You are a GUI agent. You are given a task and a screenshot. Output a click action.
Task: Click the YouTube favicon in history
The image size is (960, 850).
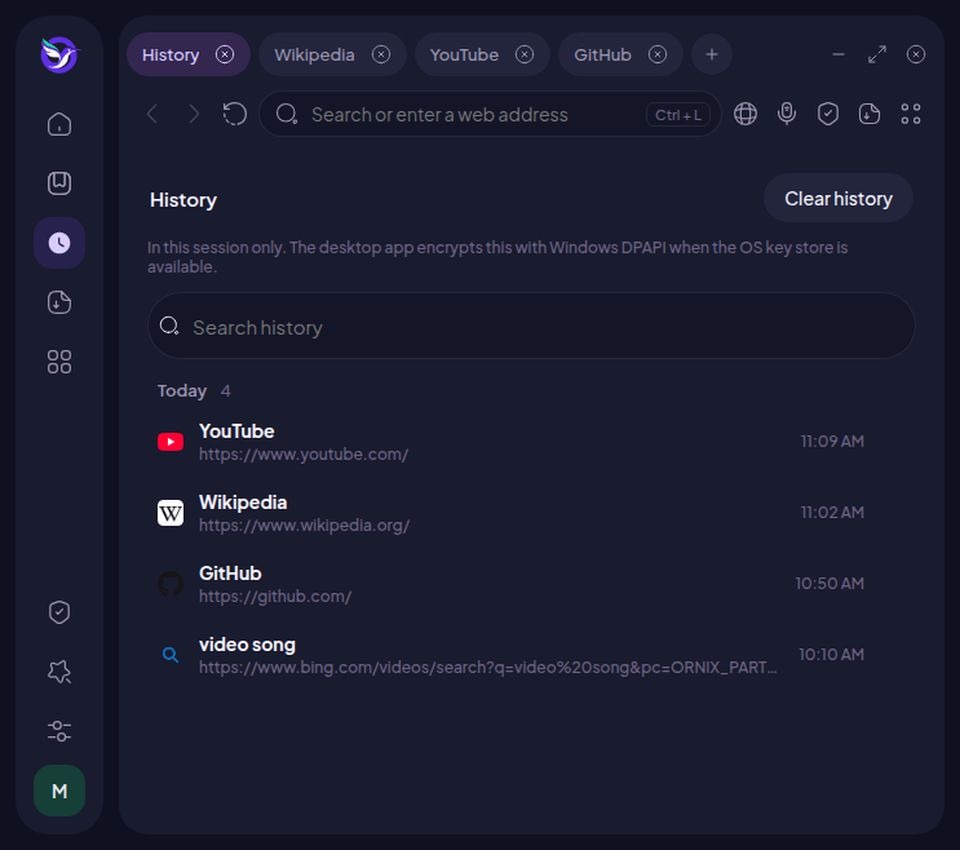(x=170, y=442)
